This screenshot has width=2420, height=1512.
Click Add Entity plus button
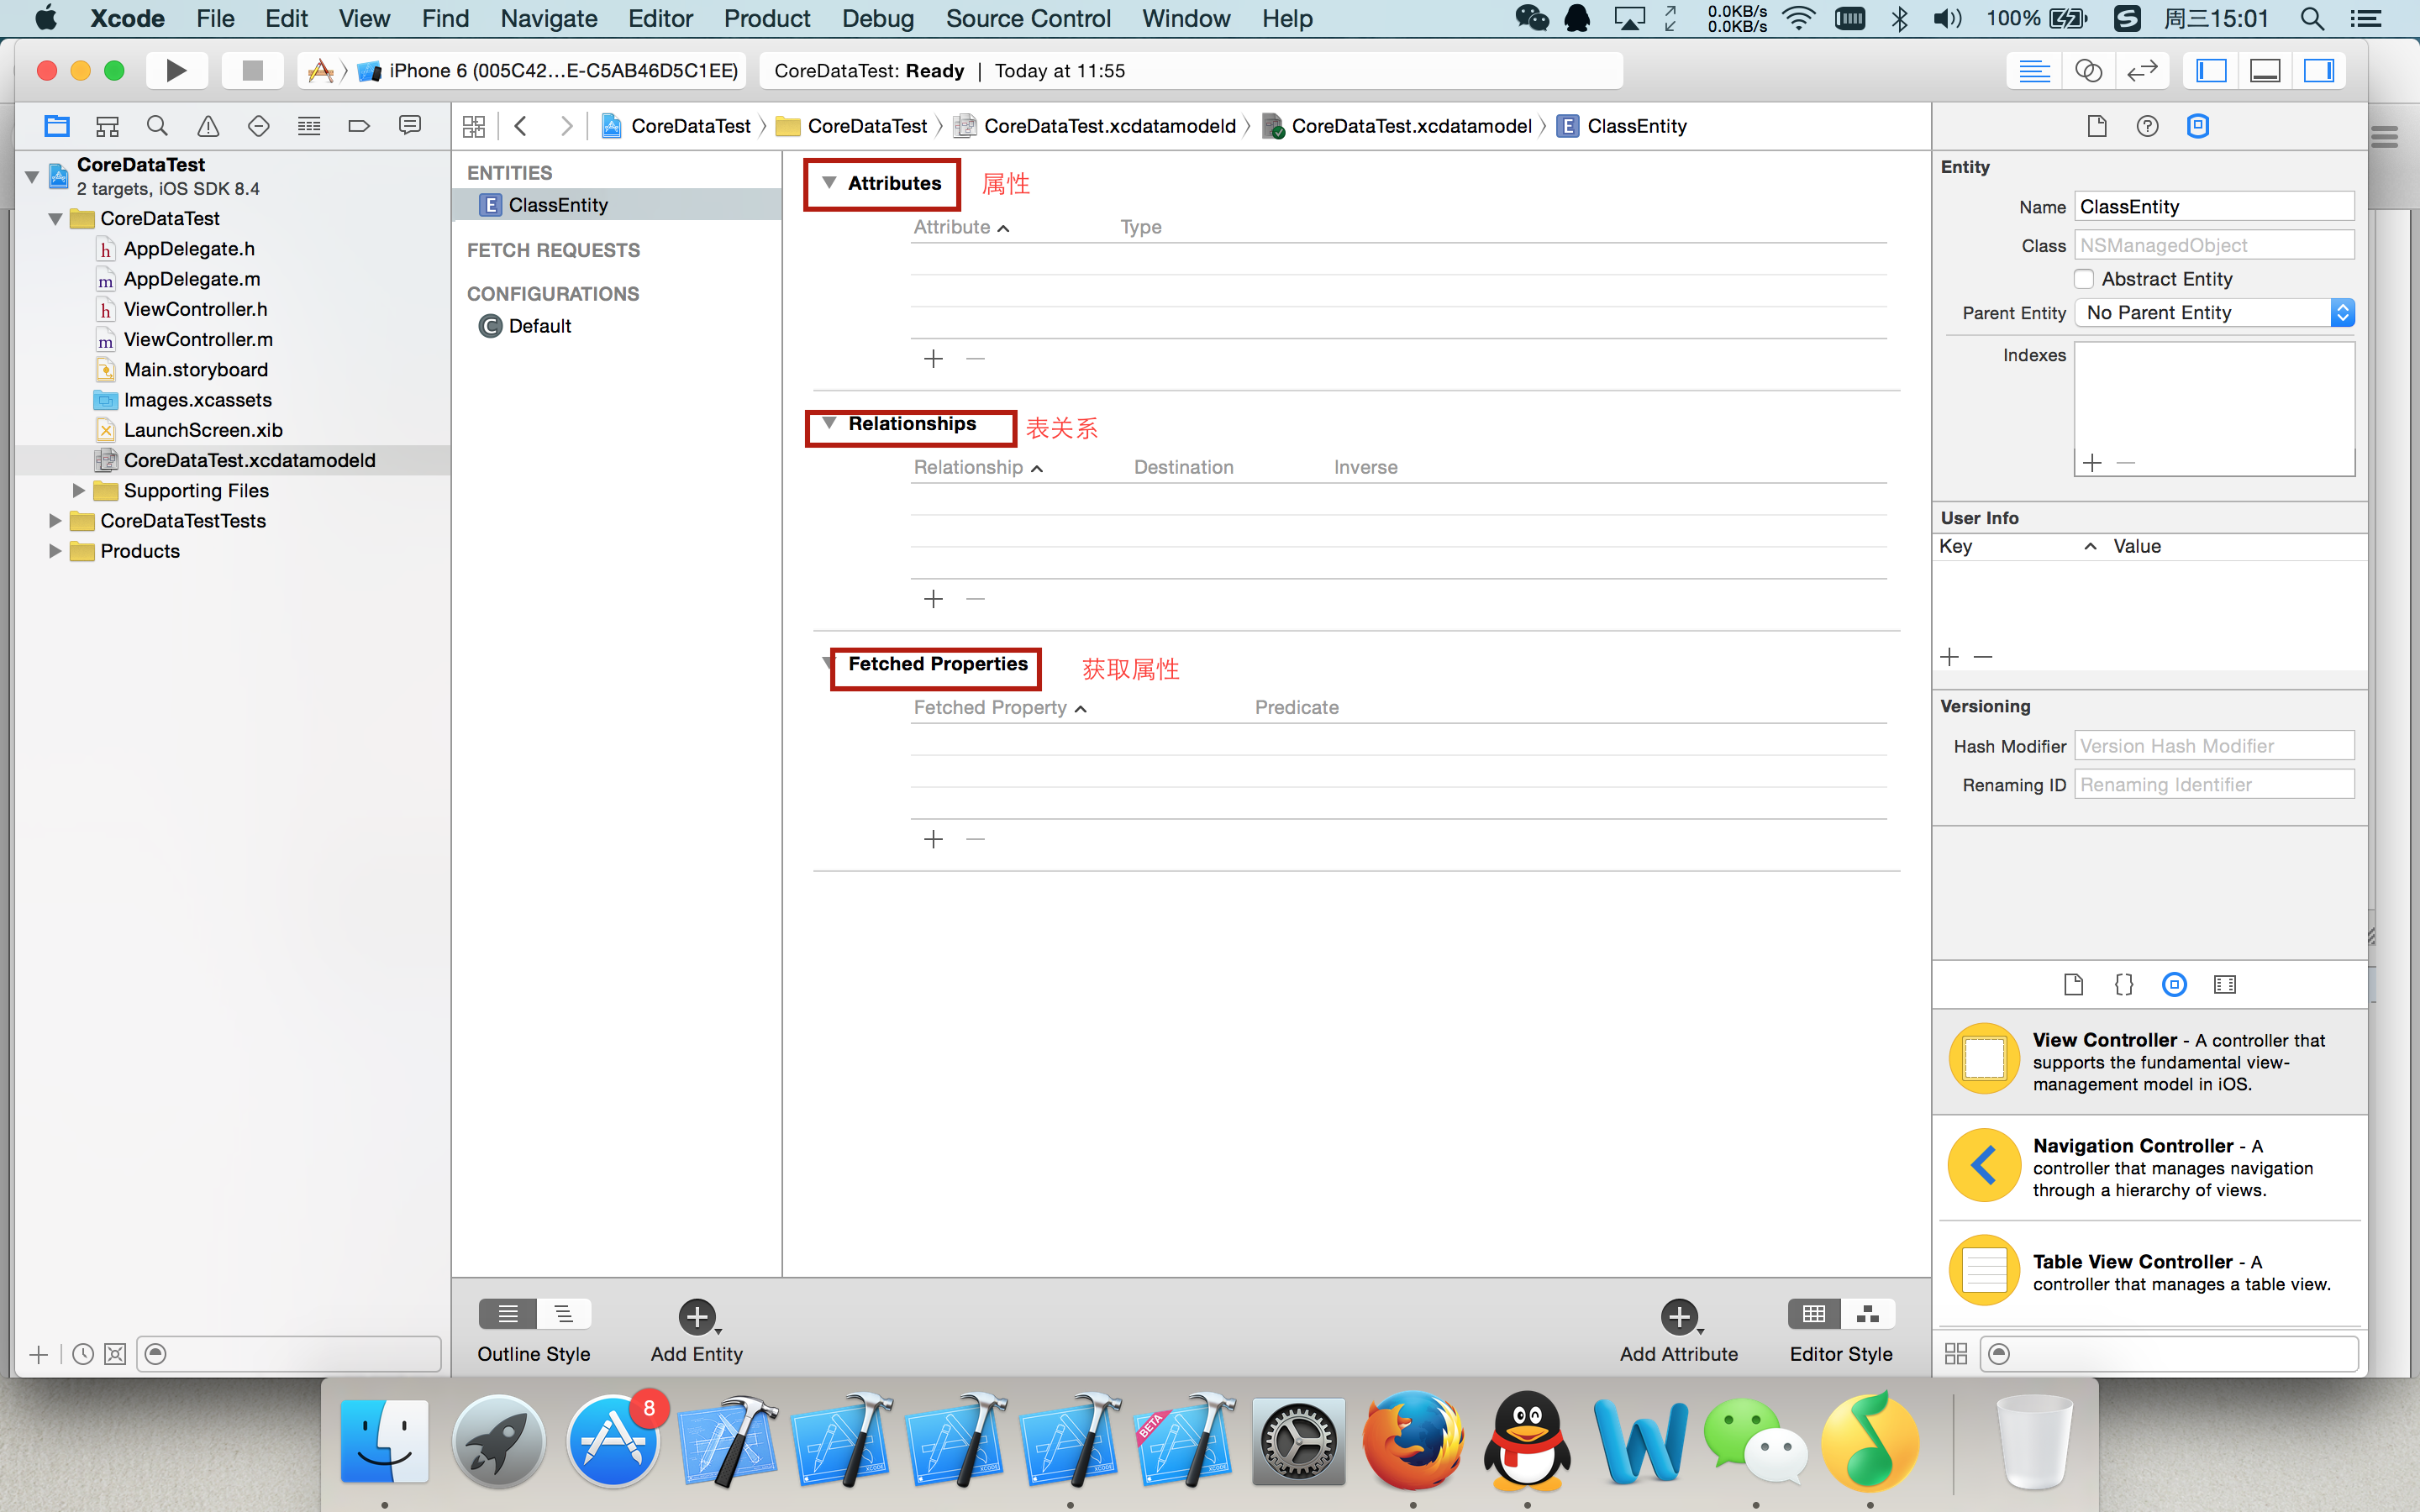coord(697,1317)
